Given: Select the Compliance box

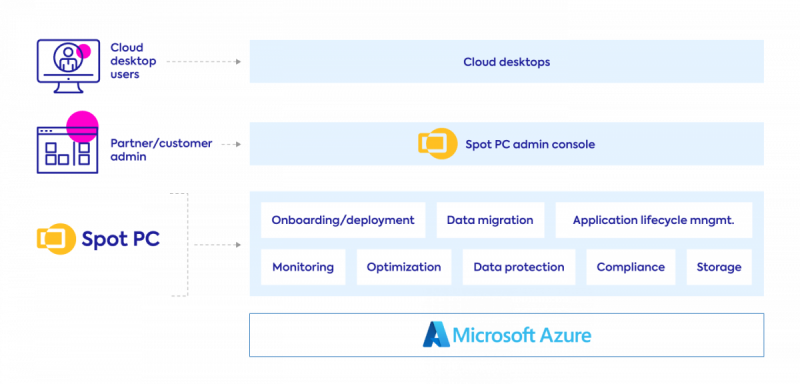Looking at the screenshot, I should point(631,267).
